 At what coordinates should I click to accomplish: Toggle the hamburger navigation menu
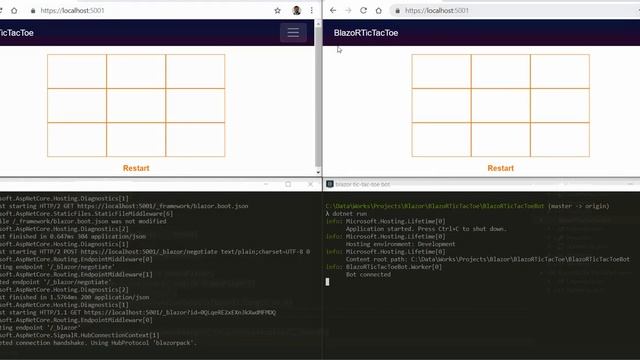(293, 33)
